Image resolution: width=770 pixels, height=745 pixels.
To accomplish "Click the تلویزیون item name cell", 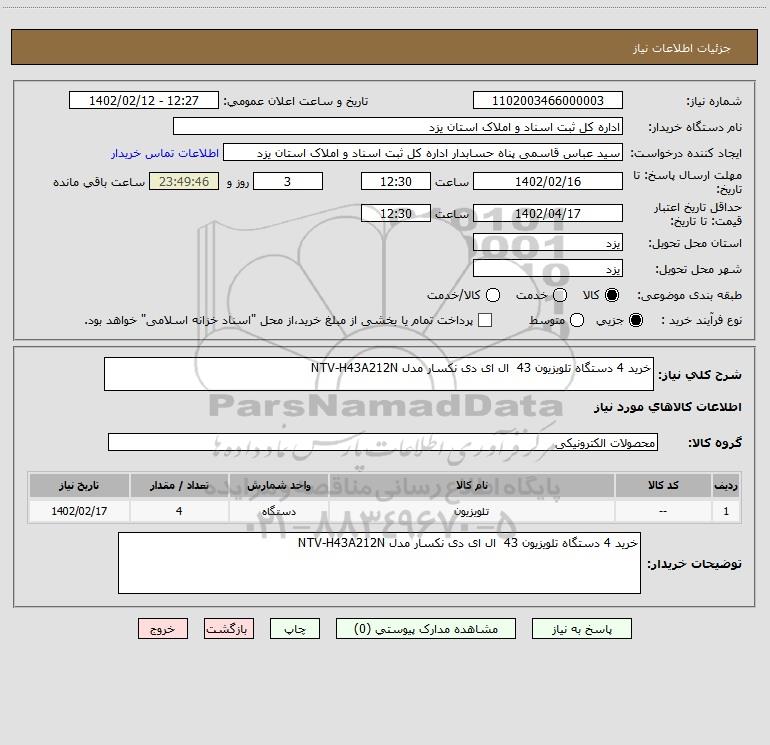I will point(472,511).
